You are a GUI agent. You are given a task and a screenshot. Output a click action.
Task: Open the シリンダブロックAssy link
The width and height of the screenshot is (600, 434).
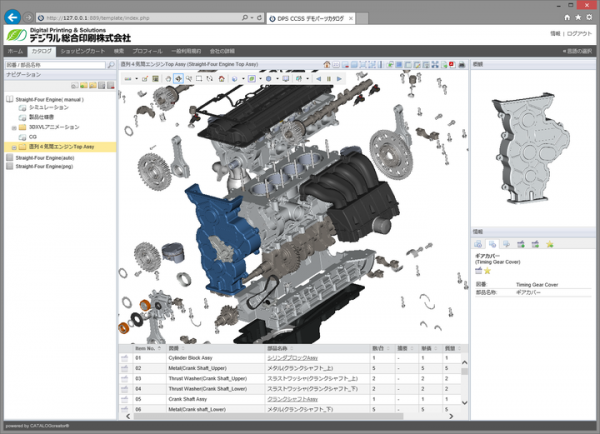pos(292,358)
